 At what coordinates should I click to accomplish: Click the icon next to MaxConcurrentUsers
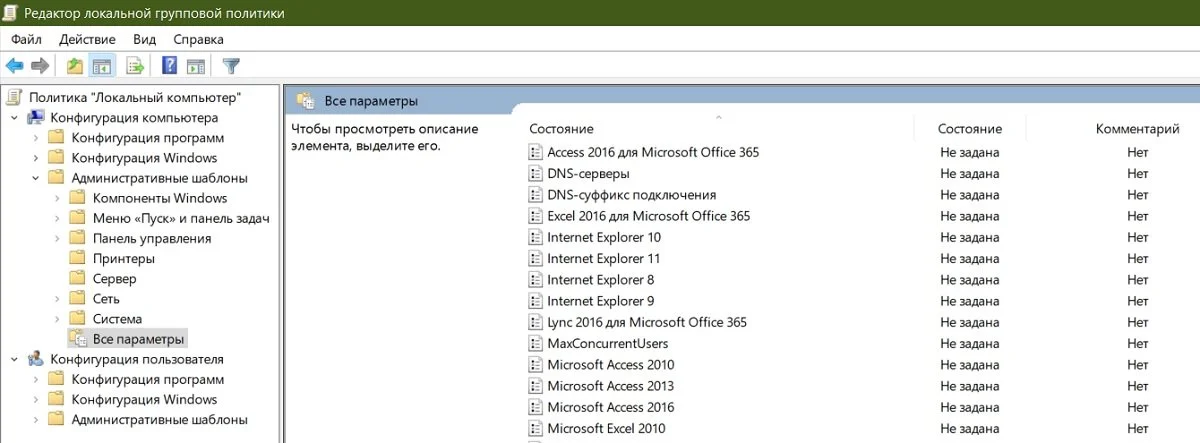[534, 344]
